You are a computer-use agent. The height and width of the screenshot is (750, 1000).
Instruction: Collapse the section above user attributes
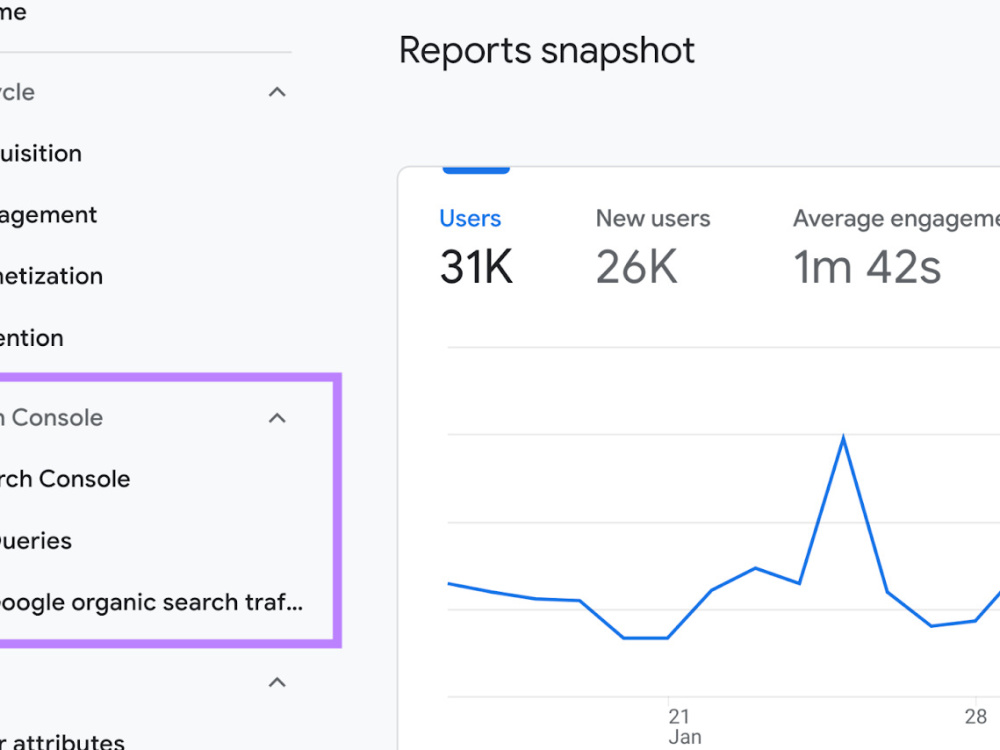pos(277,683)
